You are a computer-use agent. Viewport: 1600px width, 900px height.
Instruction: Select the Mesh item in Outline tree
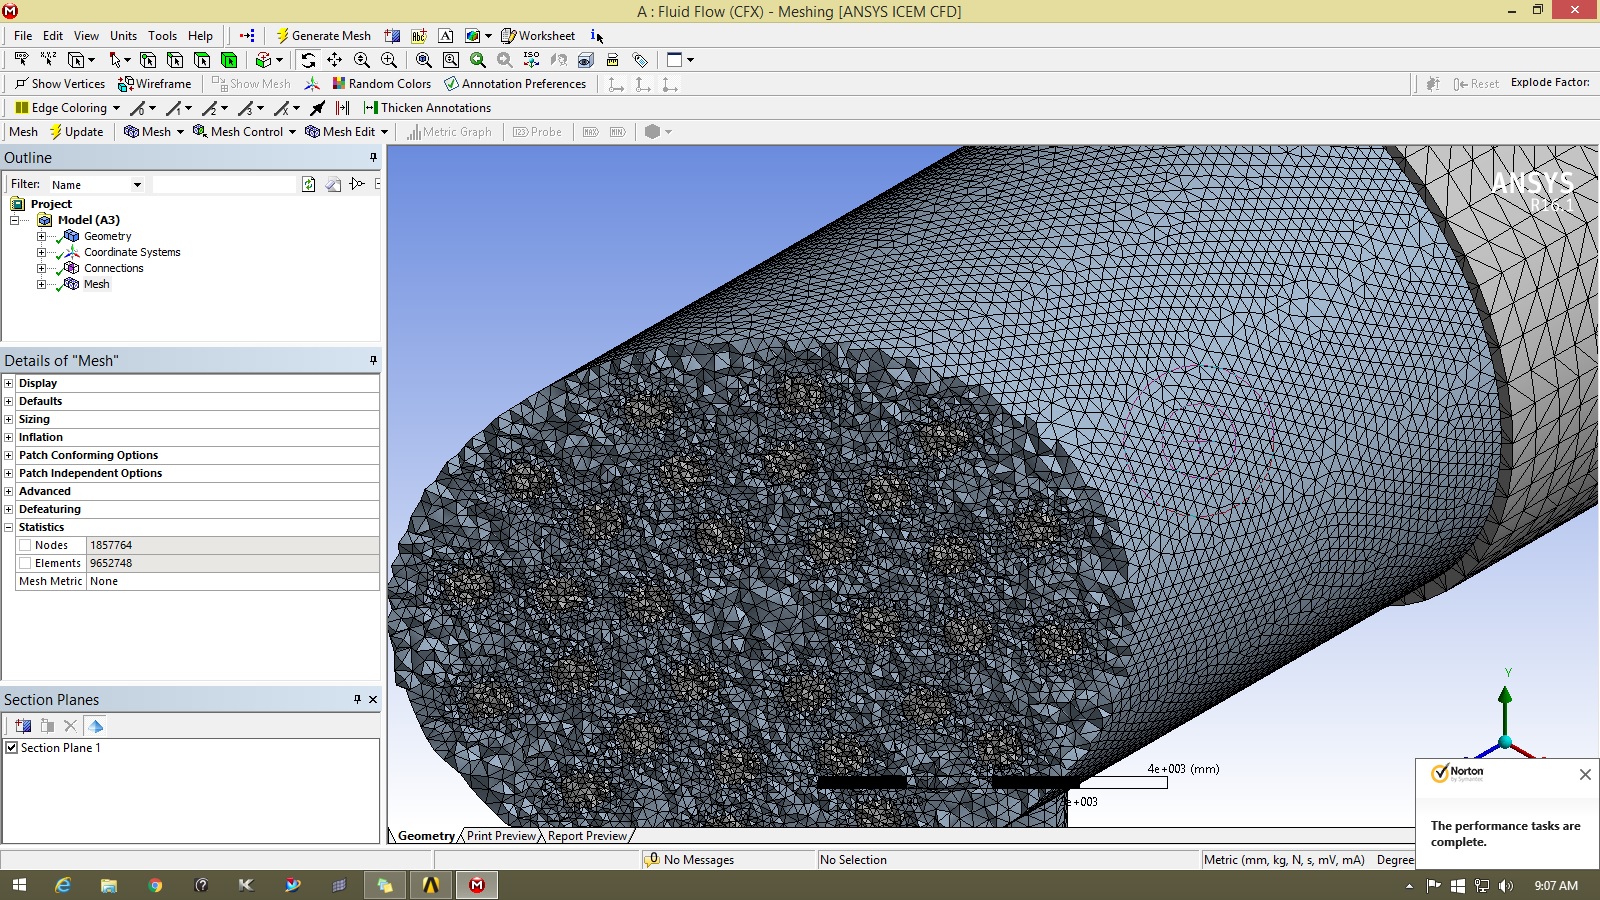click(x=96, y=284)
